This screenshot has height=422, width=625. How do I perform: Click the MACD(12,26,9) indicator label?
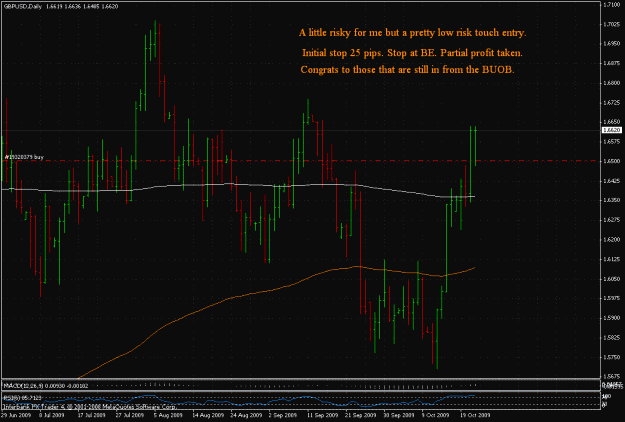45,385
